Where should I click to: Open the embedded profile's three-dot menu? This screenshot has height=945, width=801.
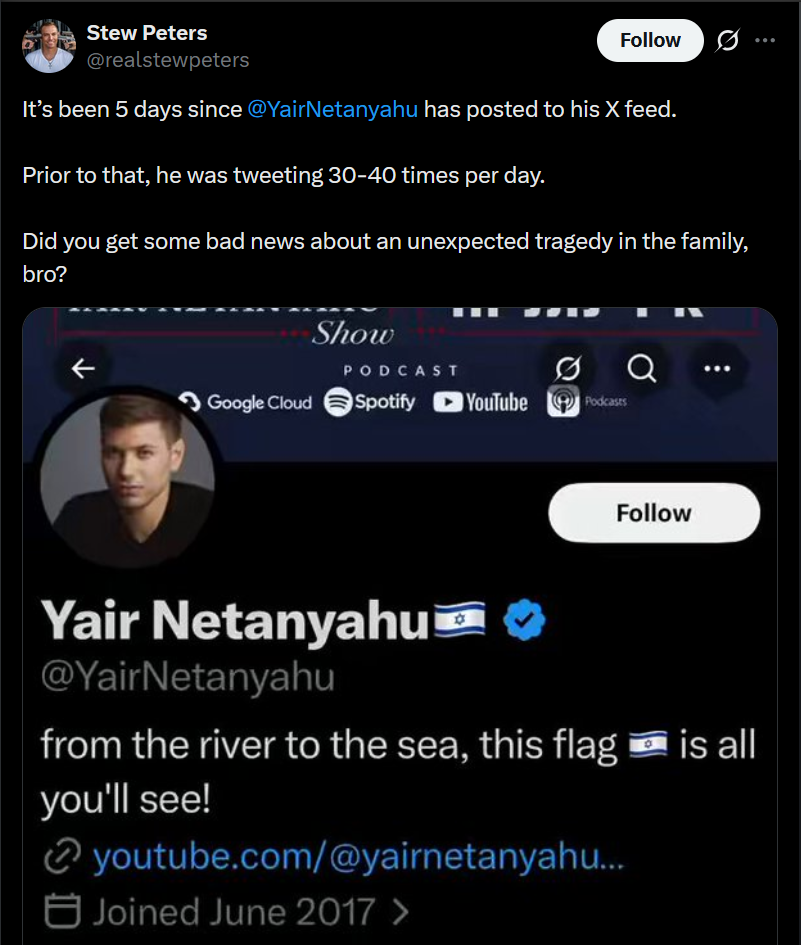pyautogui.click(x=717, y=369)
